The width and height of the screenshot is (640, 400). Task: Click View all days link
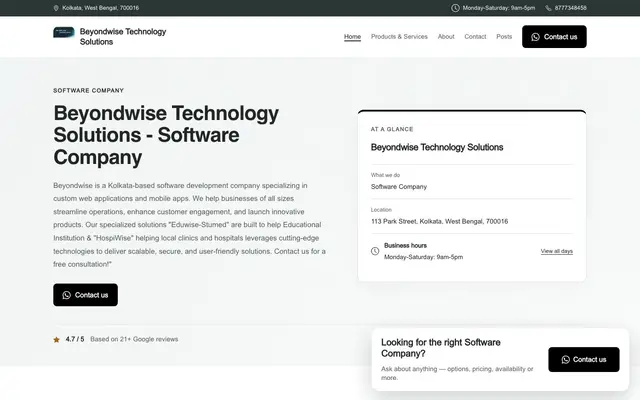tap(557, 251)
